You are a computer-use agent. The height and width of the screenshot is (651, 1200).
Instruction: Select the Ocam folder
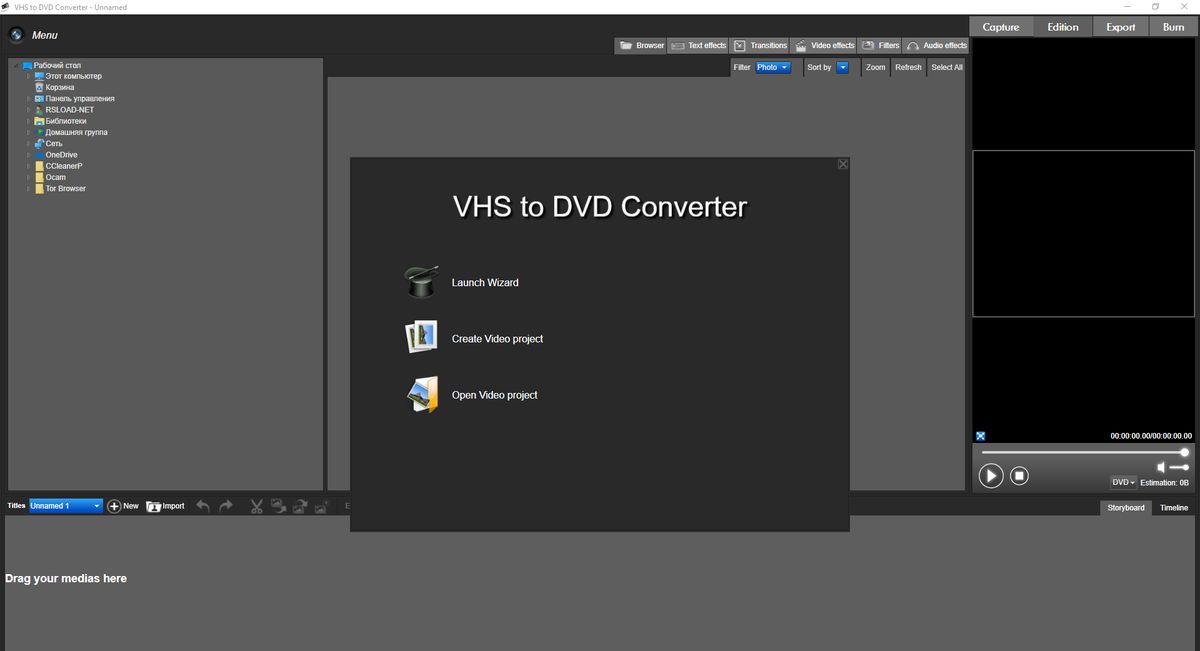(56, 177)
